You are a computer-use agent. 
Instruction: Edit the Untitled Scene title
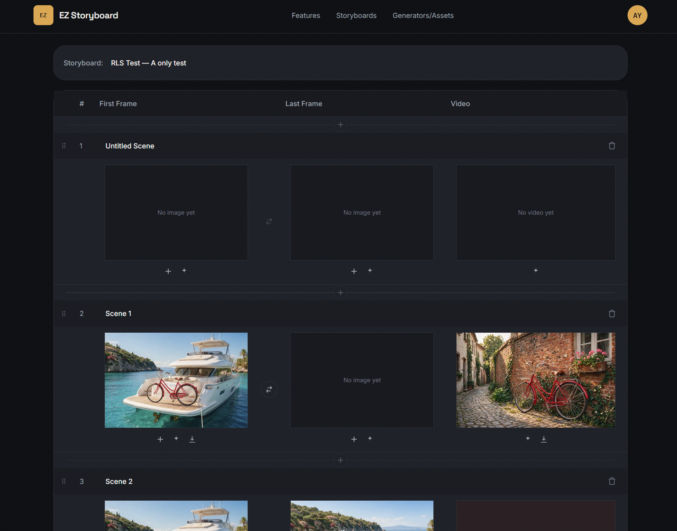coord(130,146)
